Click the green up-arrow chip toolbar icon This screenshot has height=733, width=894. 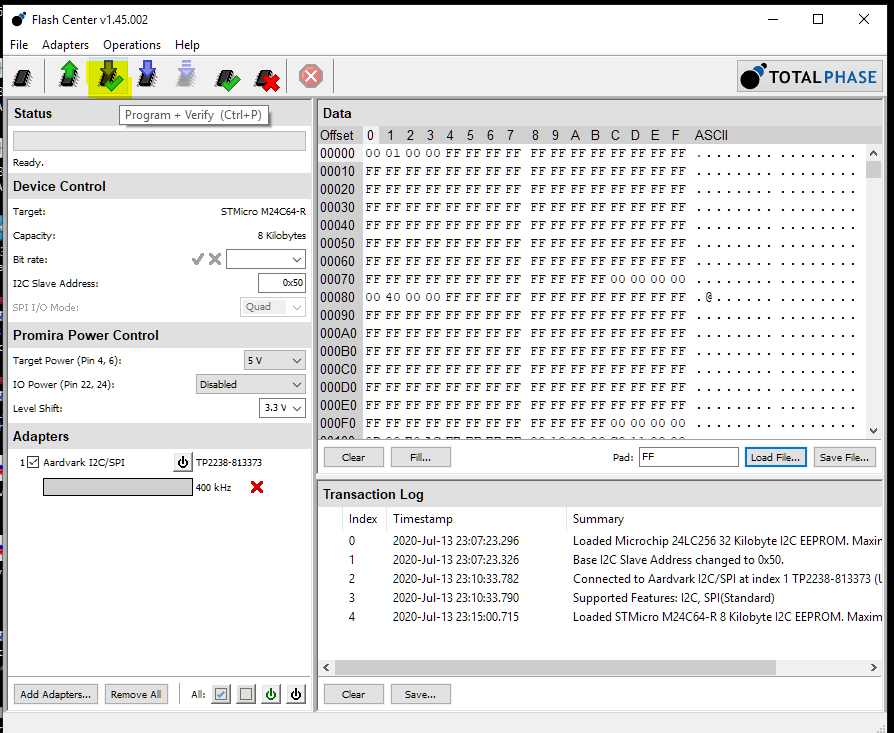[x=69, y=76]
